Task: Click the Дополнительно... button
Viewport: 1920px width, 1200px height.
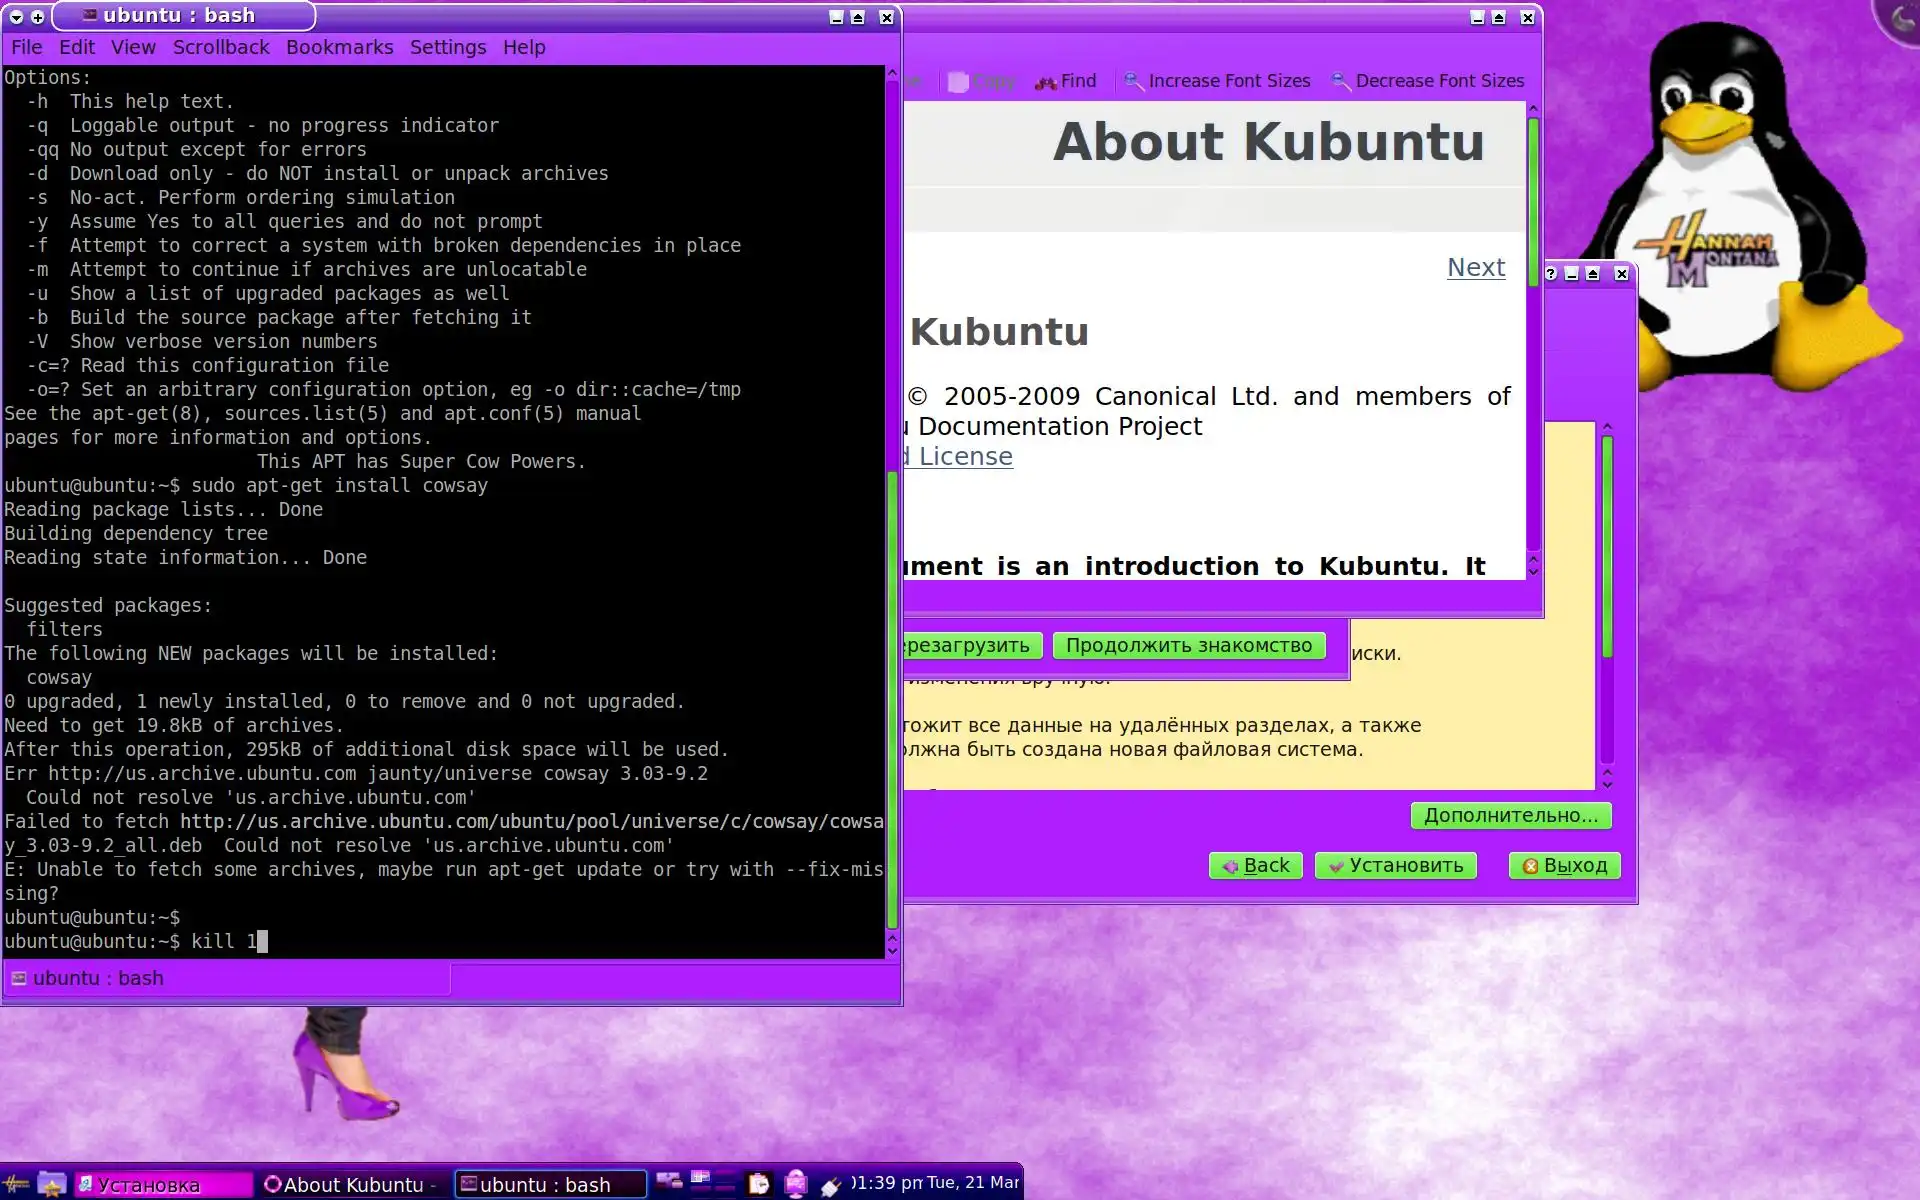Action: point(1510,815)
